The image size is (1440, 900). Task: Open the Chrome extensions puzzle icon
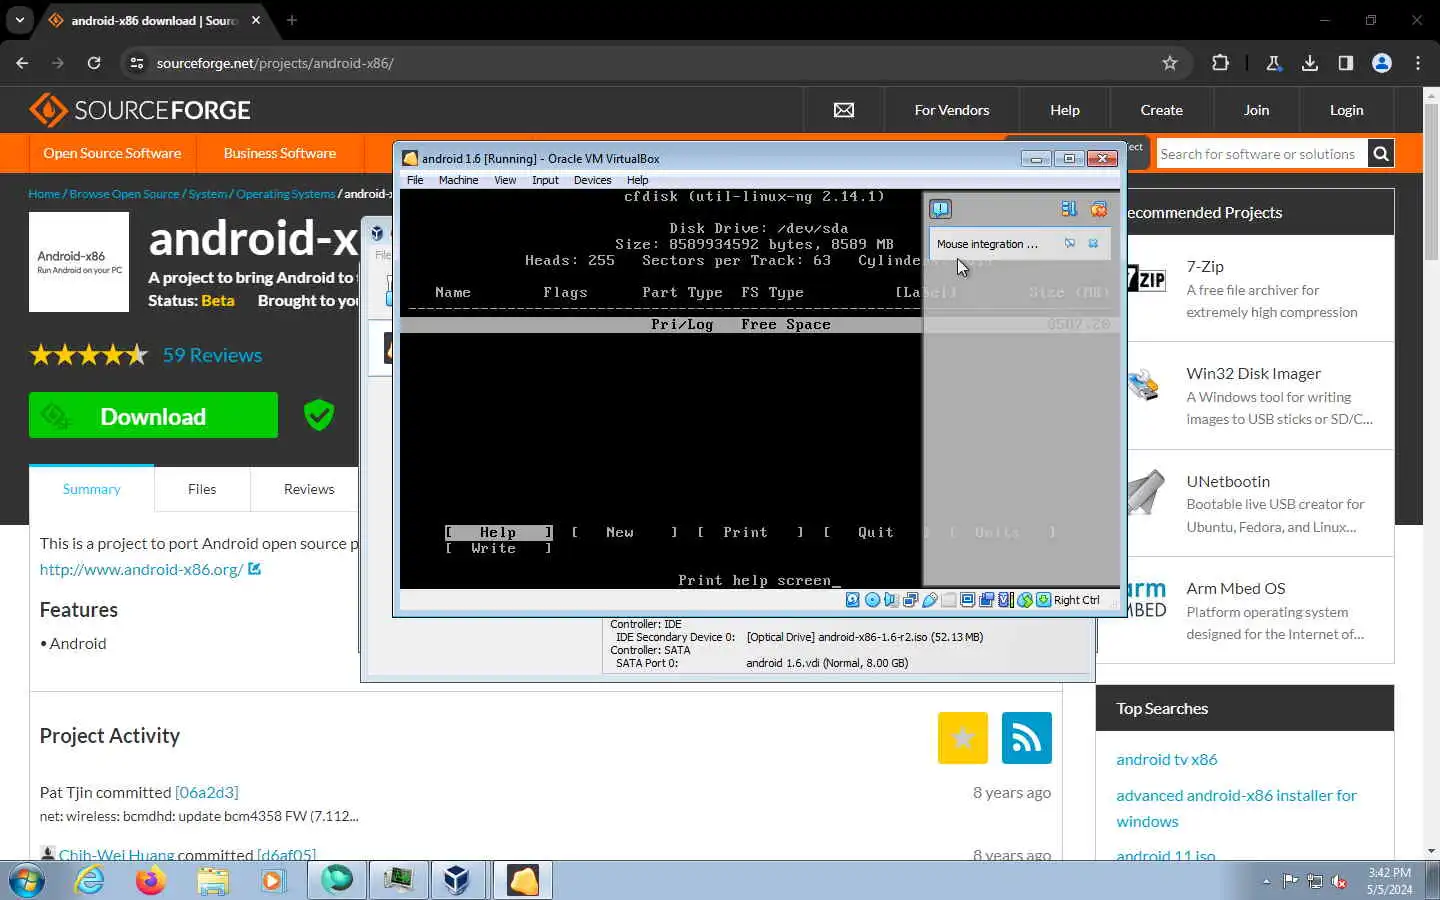point(1220,63)
